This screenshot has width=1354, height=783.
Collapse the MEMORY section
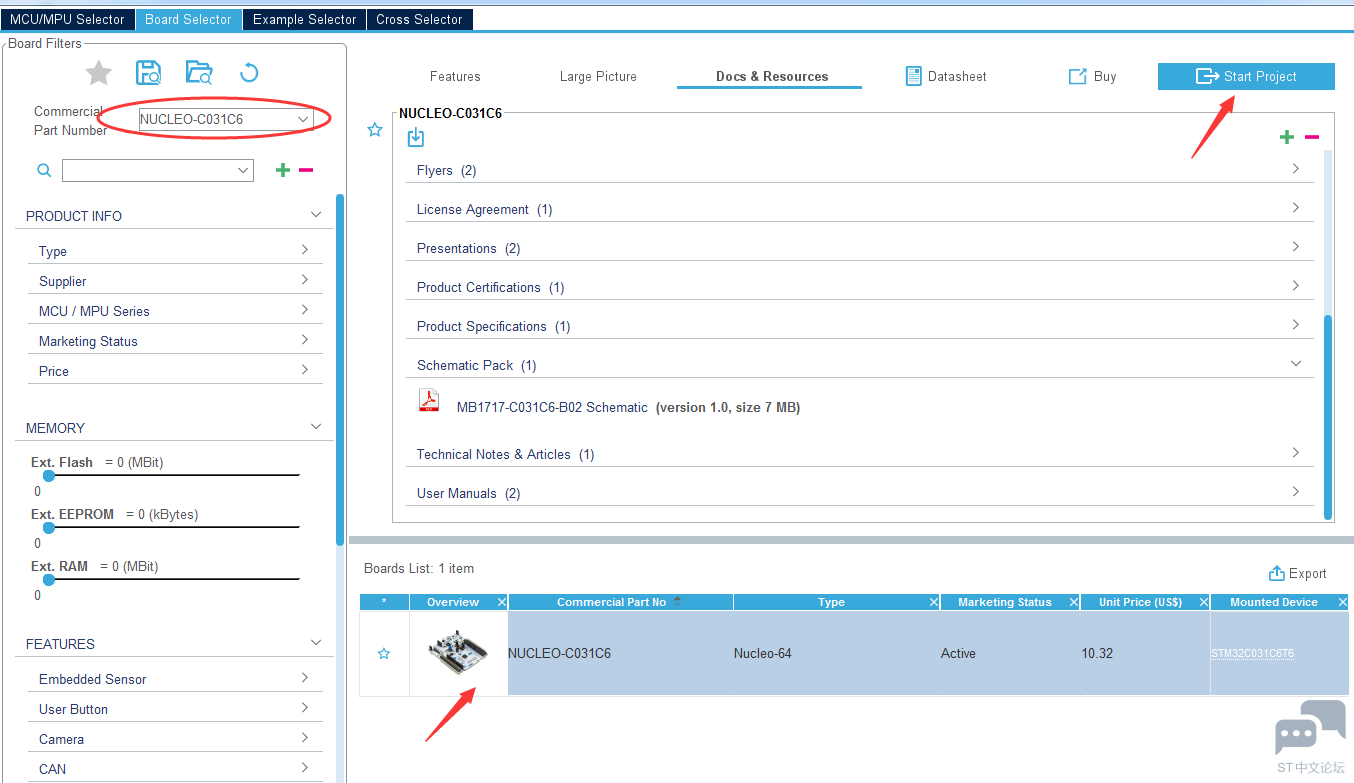coord(316,427)
